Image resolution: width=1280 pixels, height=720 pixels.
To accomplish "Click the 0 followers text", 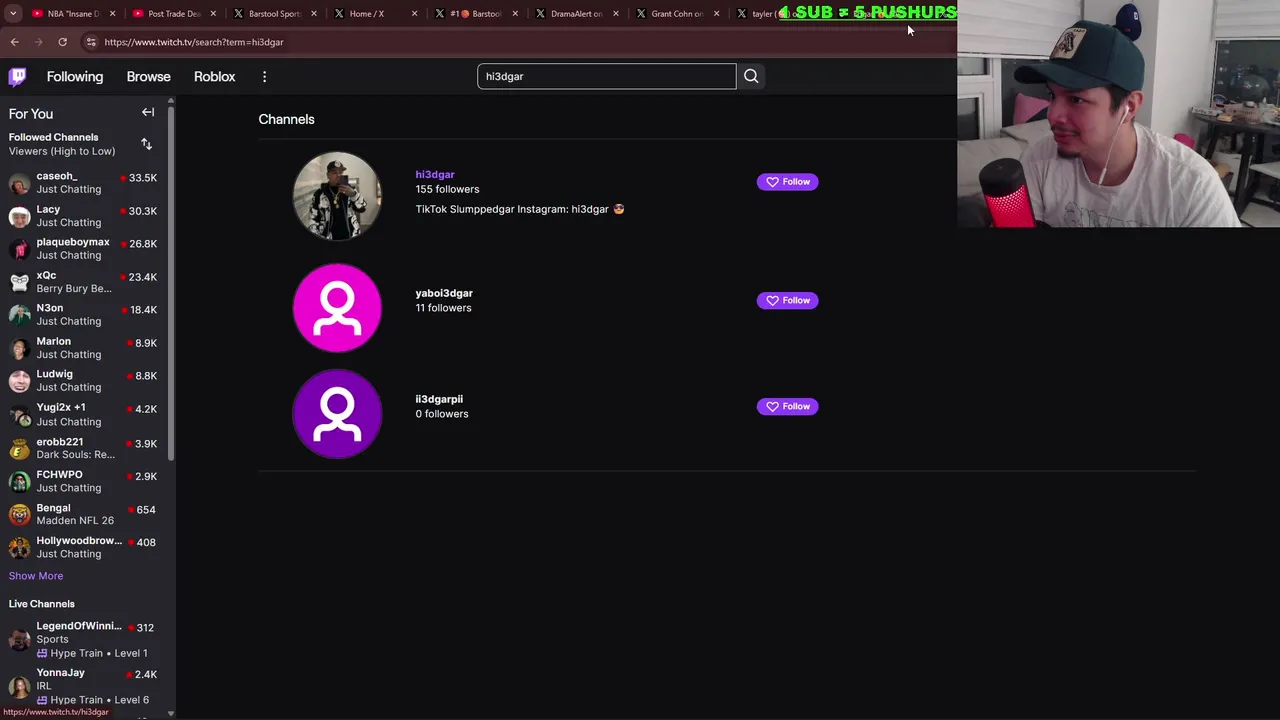I will click(x=441, y=414).
